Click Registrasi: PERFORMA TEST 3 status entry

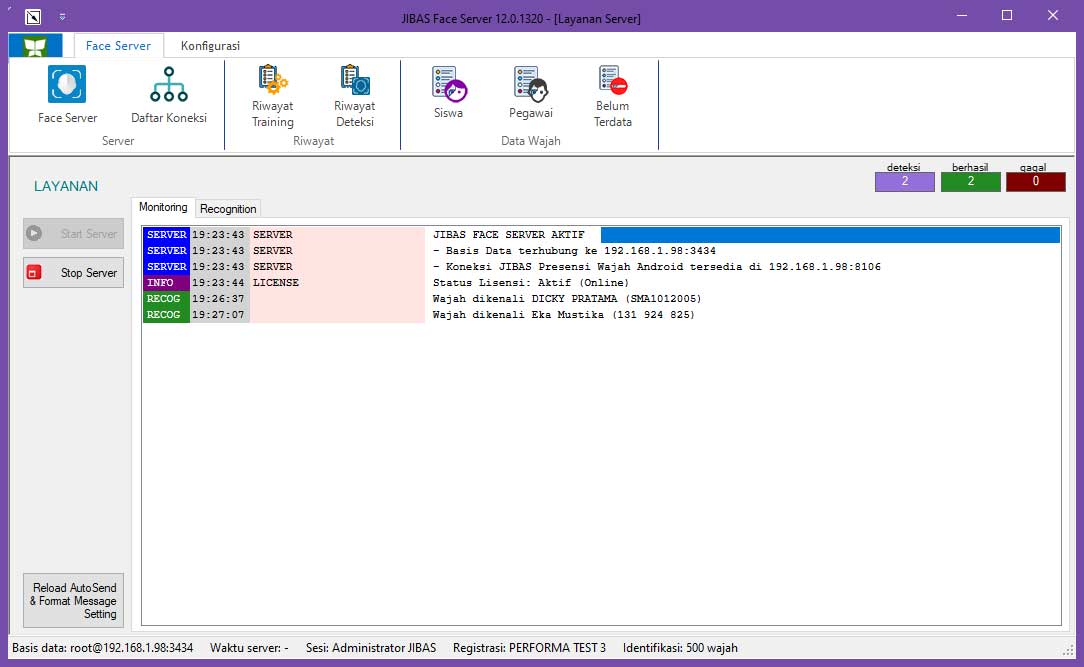point(529,648)
